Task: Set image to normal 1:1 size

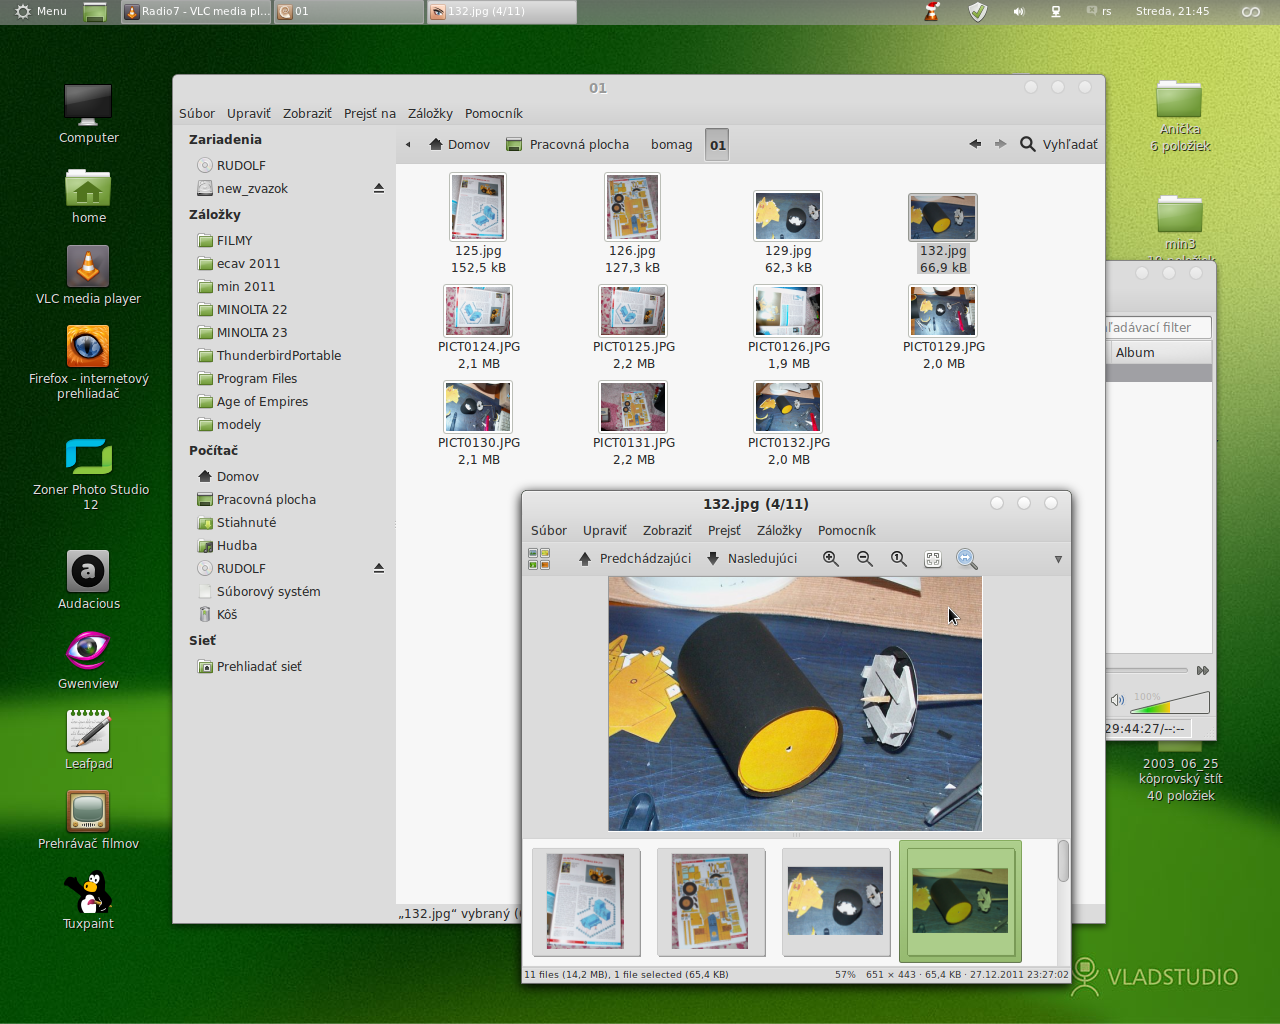Action: [899, 559]
